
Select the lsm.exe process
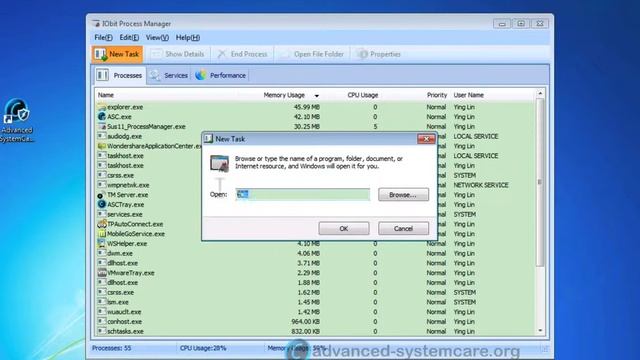[x=315, y=302]
